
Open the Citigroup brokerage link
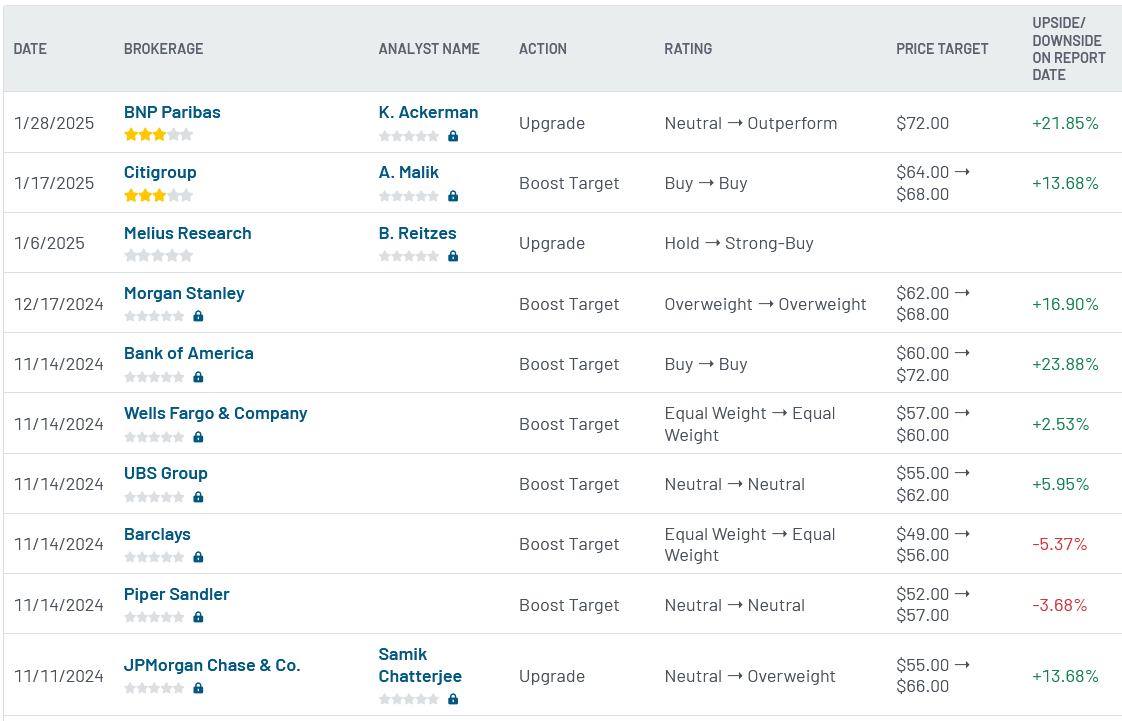[x=160, y=172]
